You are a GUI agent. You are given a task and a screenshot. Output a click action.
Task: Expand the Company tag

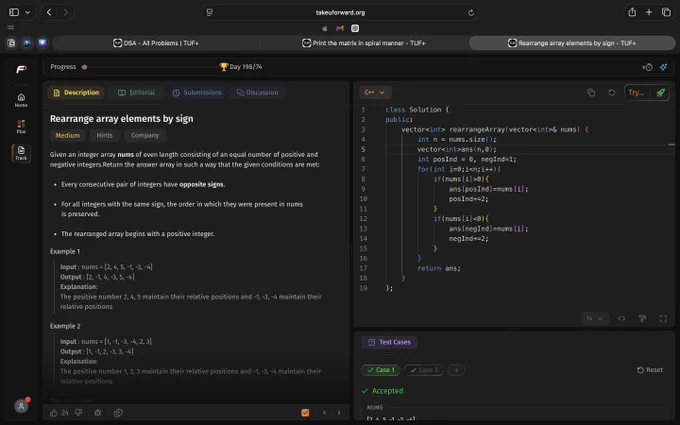(145, 135)
